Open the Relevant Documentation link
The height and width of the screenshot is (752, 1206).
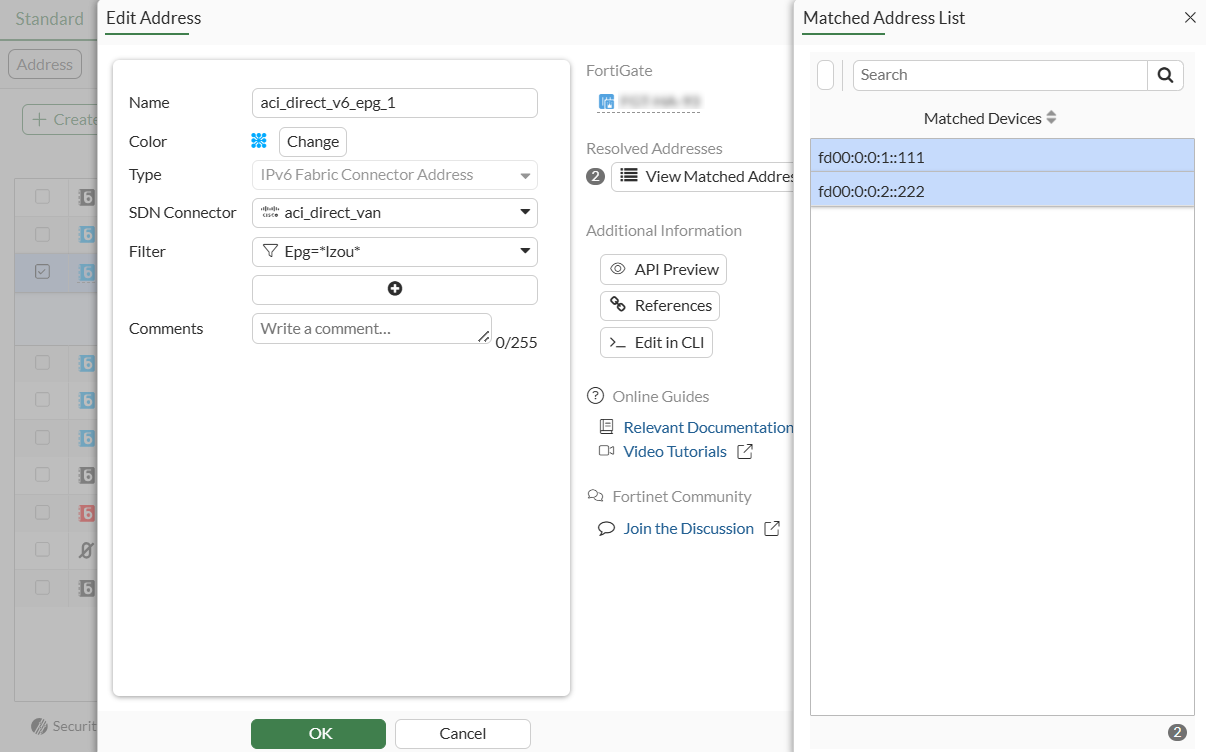(x=708, y=427)
